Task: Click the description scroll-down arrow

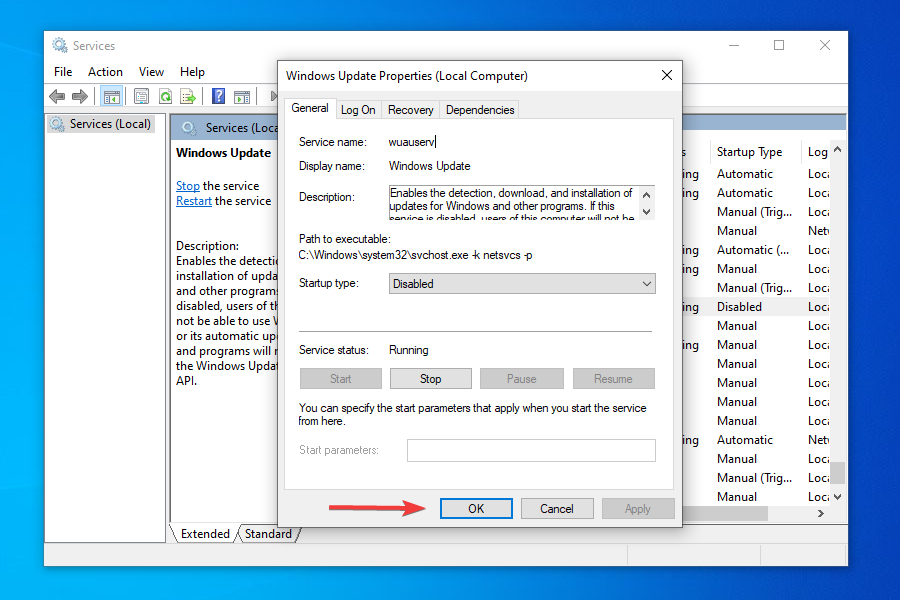Action: pyautogui.click(x=646, y=211)
